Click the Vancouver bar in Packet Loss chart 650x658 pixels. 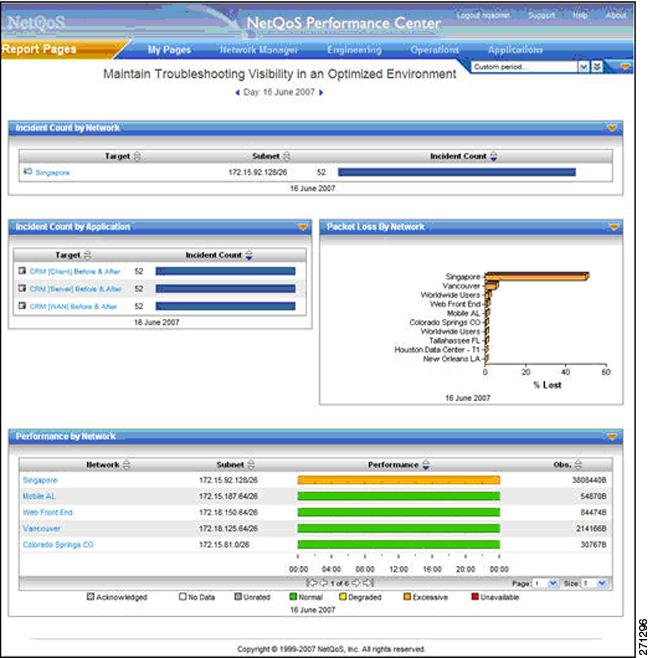492,286
